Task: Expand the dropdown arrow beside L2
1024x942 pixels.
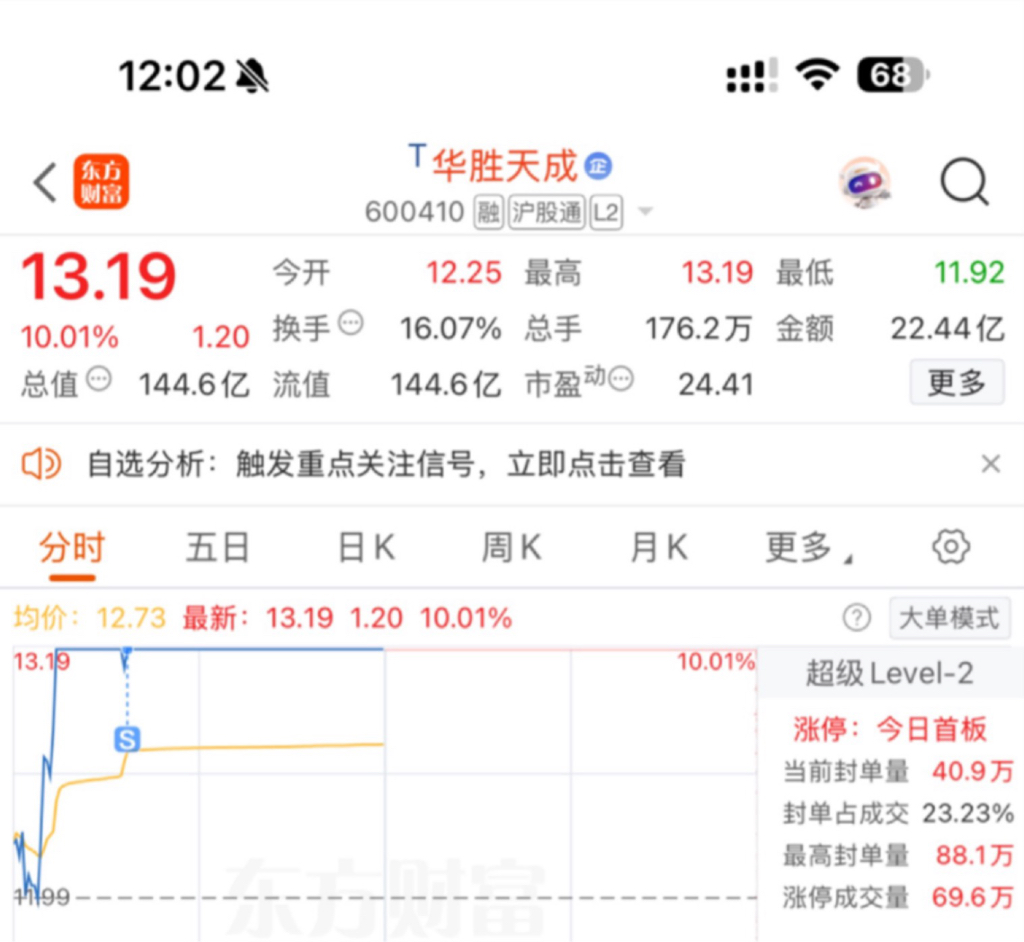Action: (645, 212)
